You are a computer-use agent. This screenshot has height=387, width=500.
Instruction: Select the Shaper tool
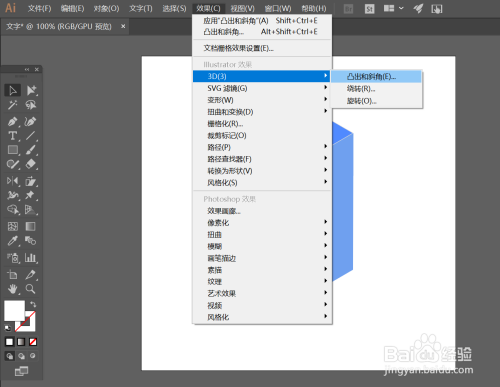[13, 164]
